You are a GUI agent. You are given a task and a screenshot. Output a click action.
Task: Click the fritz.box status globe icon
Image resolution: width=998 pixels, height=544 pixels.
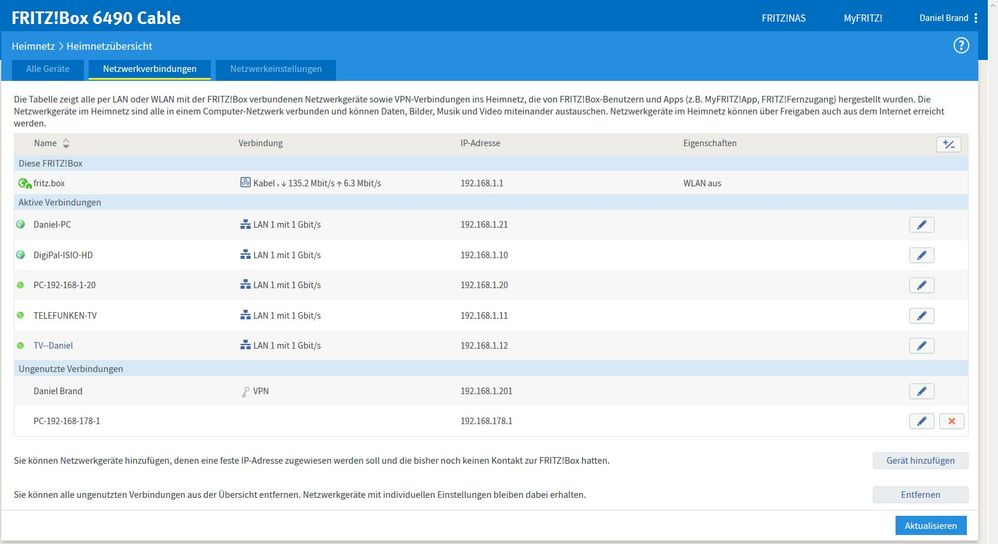pos(25,183)
